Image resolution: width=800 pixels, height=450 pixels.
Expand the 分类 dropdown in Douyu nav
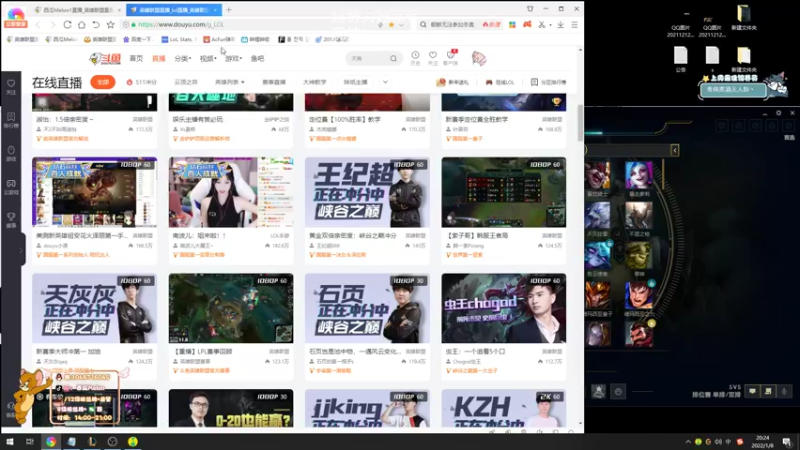(x=183, y=59)
